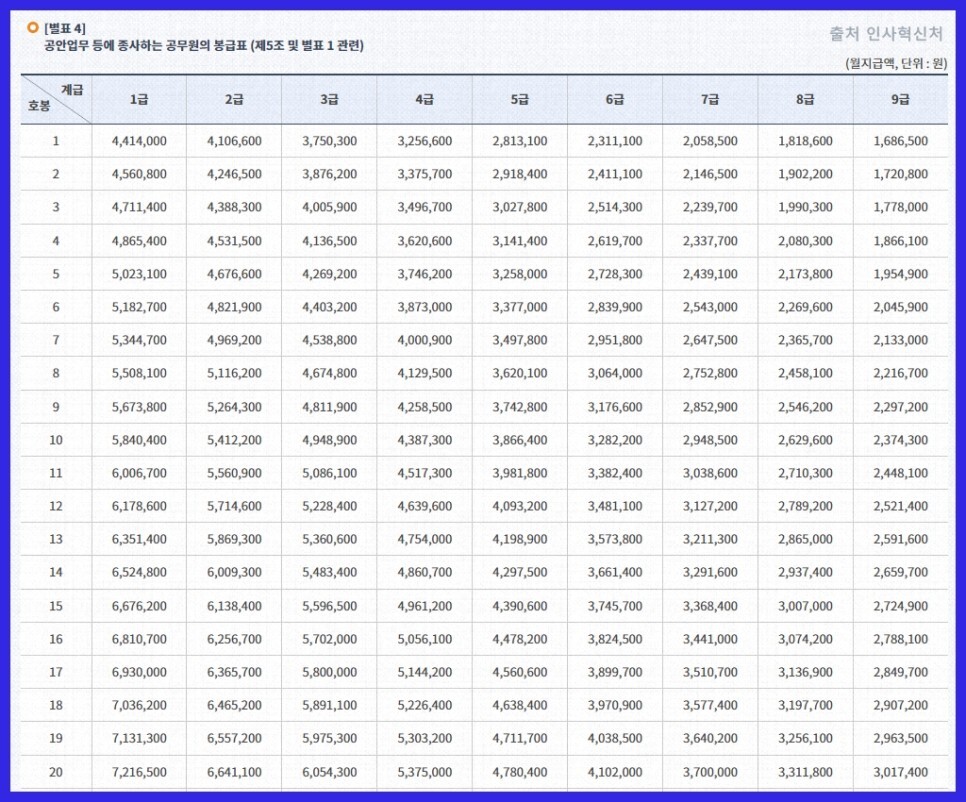Click the value 3,661,400
This screenshot has height=802, width=966.
(615, 572)
